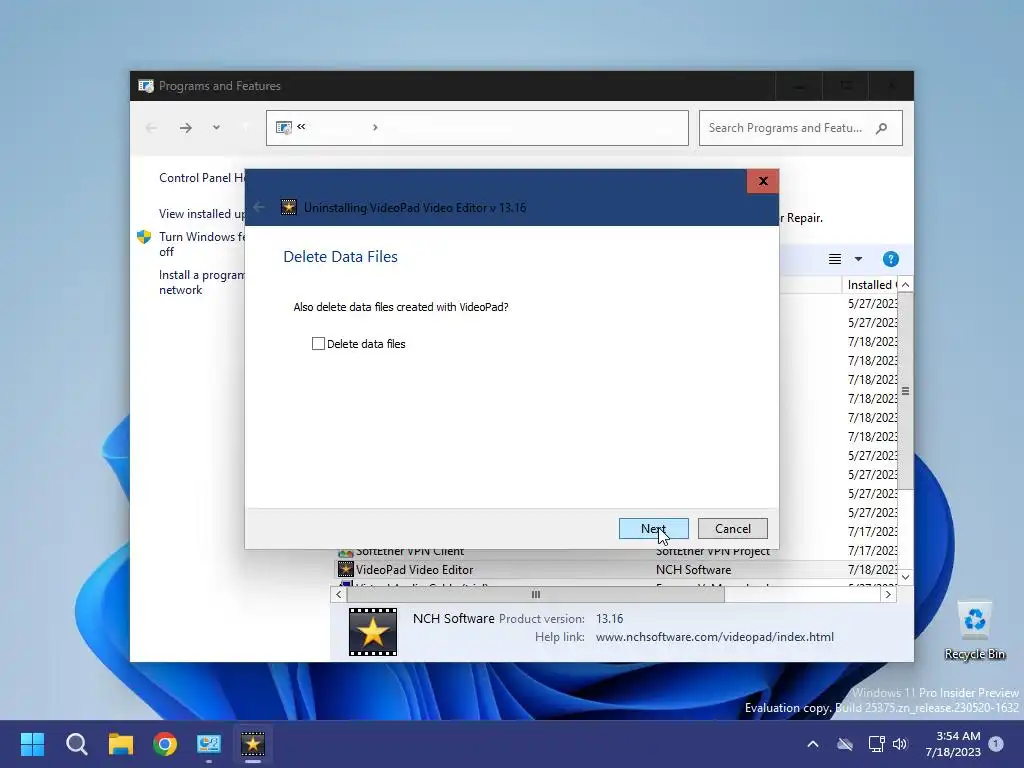This screenshot has height=768, width=1024.
Task: Open View installed updates link
Action: [202, 214]
